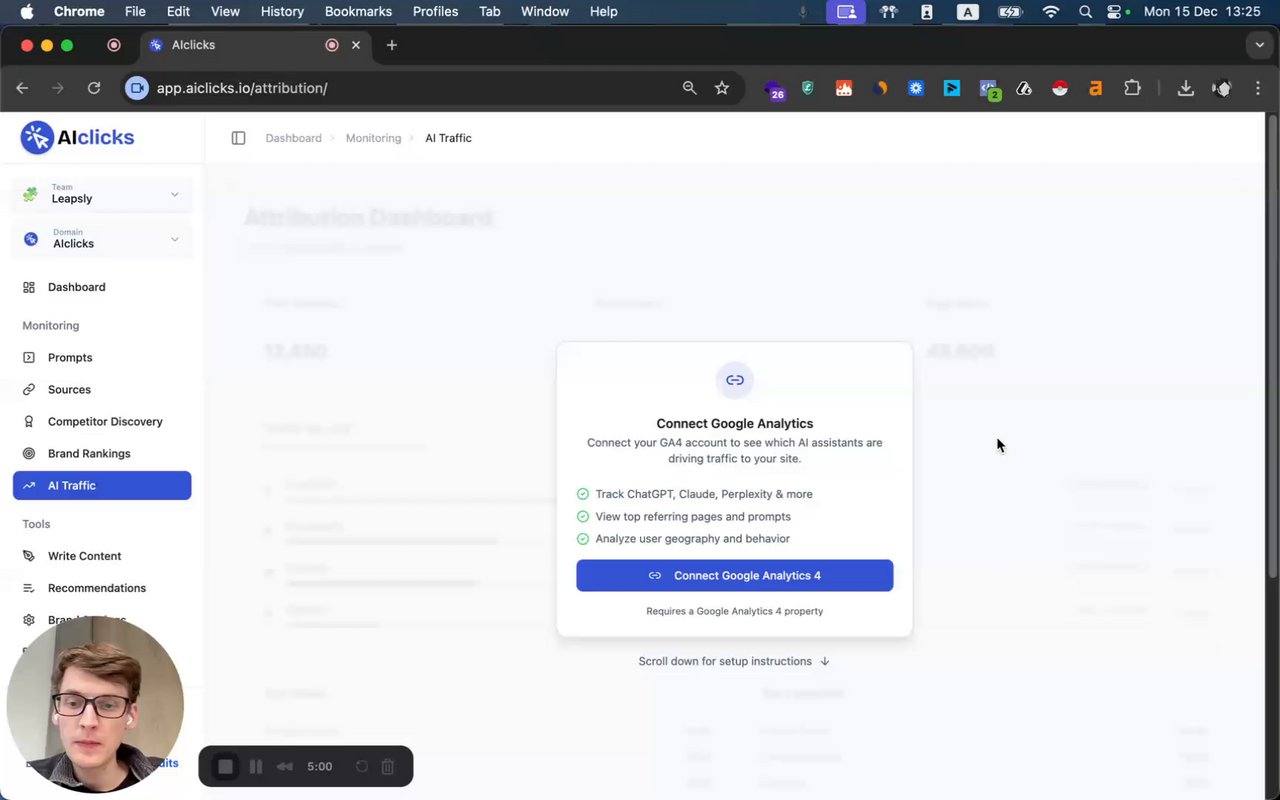Image resolution: width=1280 pixels, height=800 pixels.
Task: Open the Chrome three-dot menu
Action: 1258,88
